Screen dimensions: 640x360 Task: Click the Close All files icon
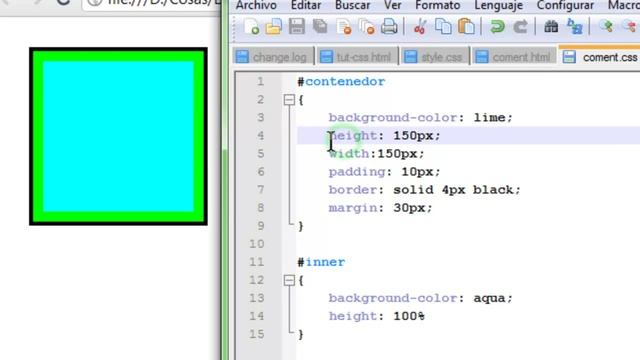[x=367, y=27]
